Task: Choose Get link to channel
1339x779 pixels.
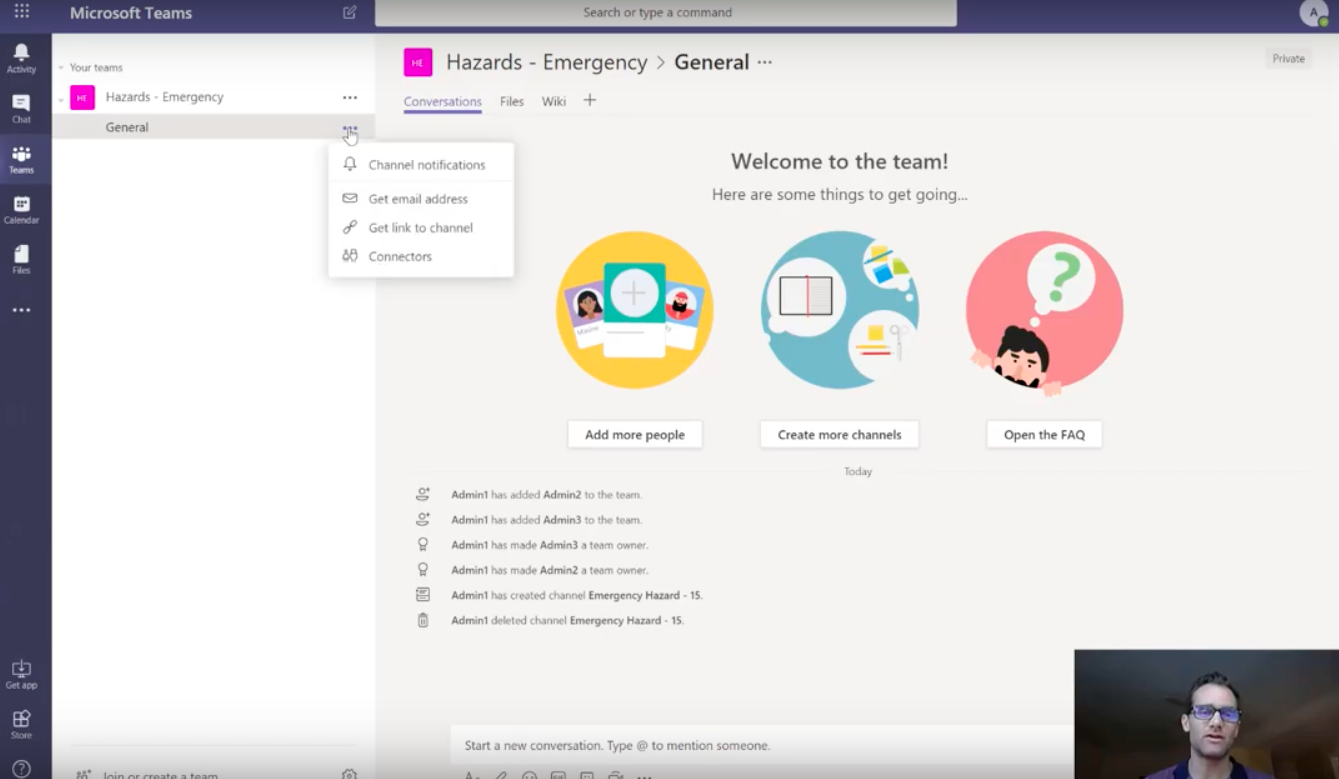Action: tap(421, 228)
